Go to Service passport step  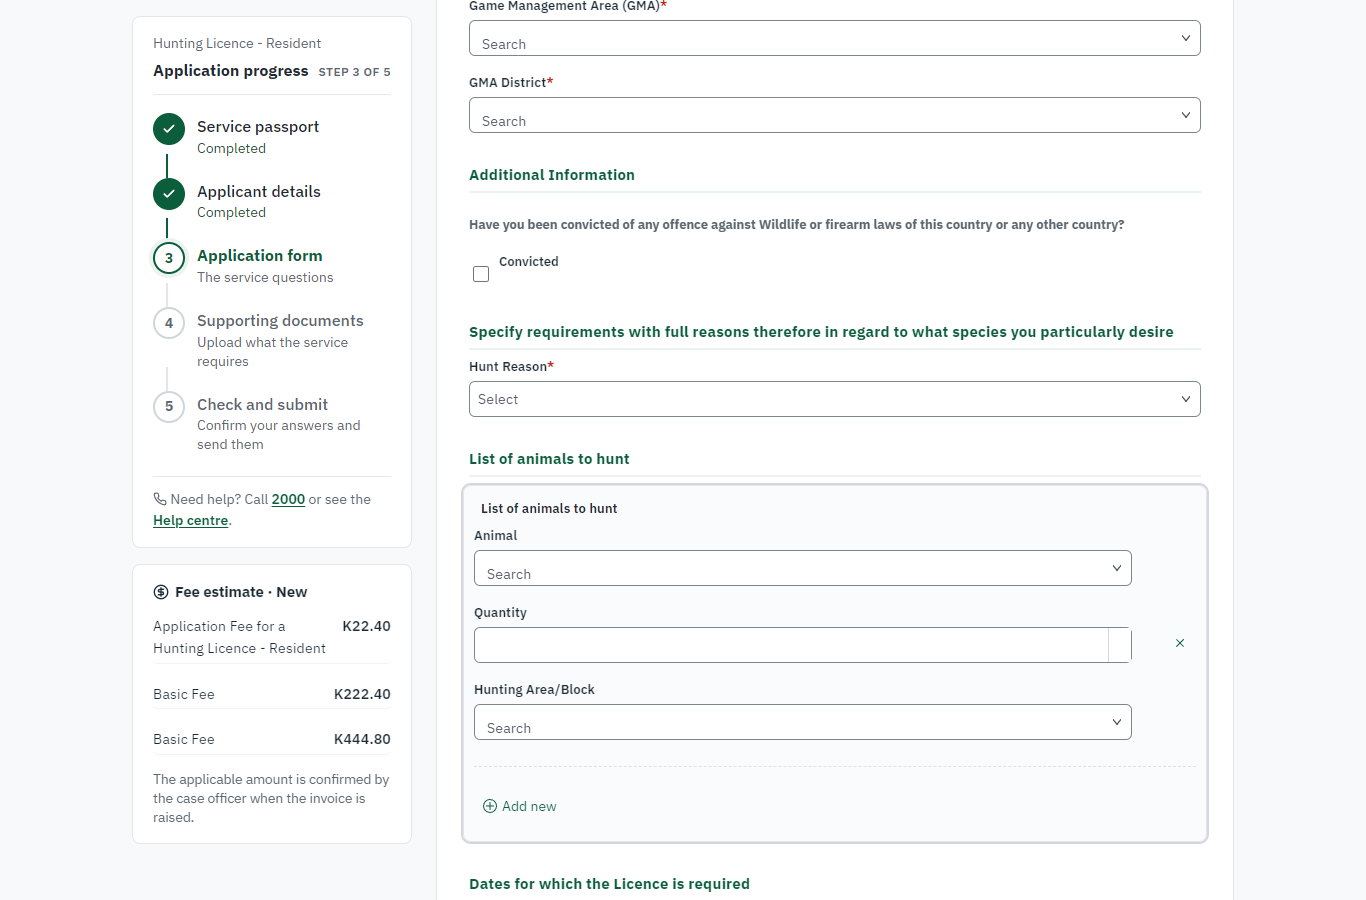258,127
